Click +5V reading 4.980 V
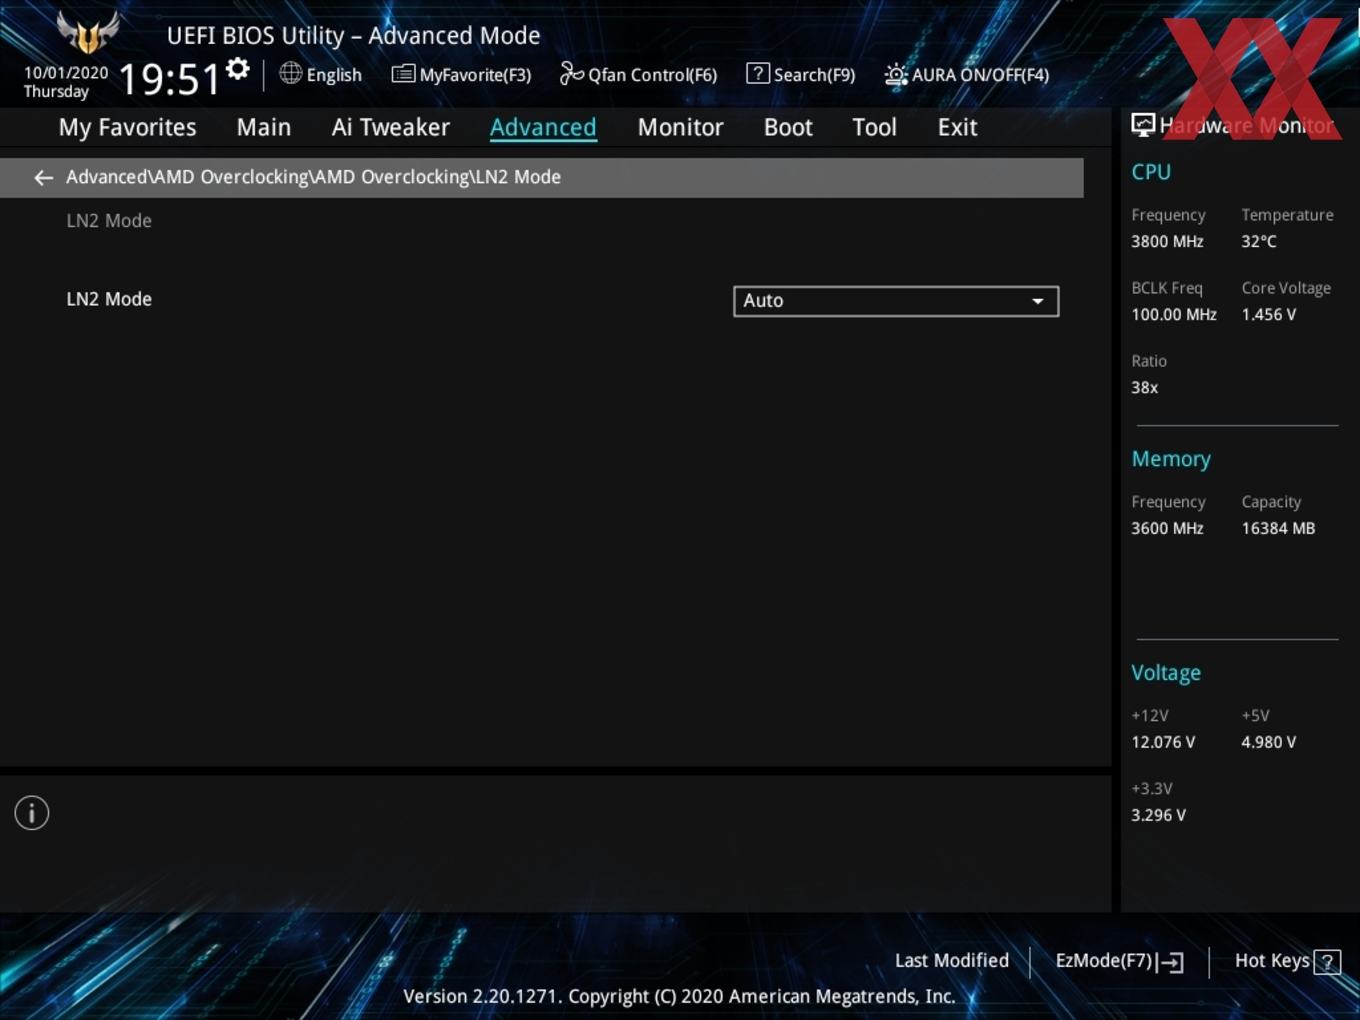Screen dimensions: 1360x1020 click(x=1268, y=742)
